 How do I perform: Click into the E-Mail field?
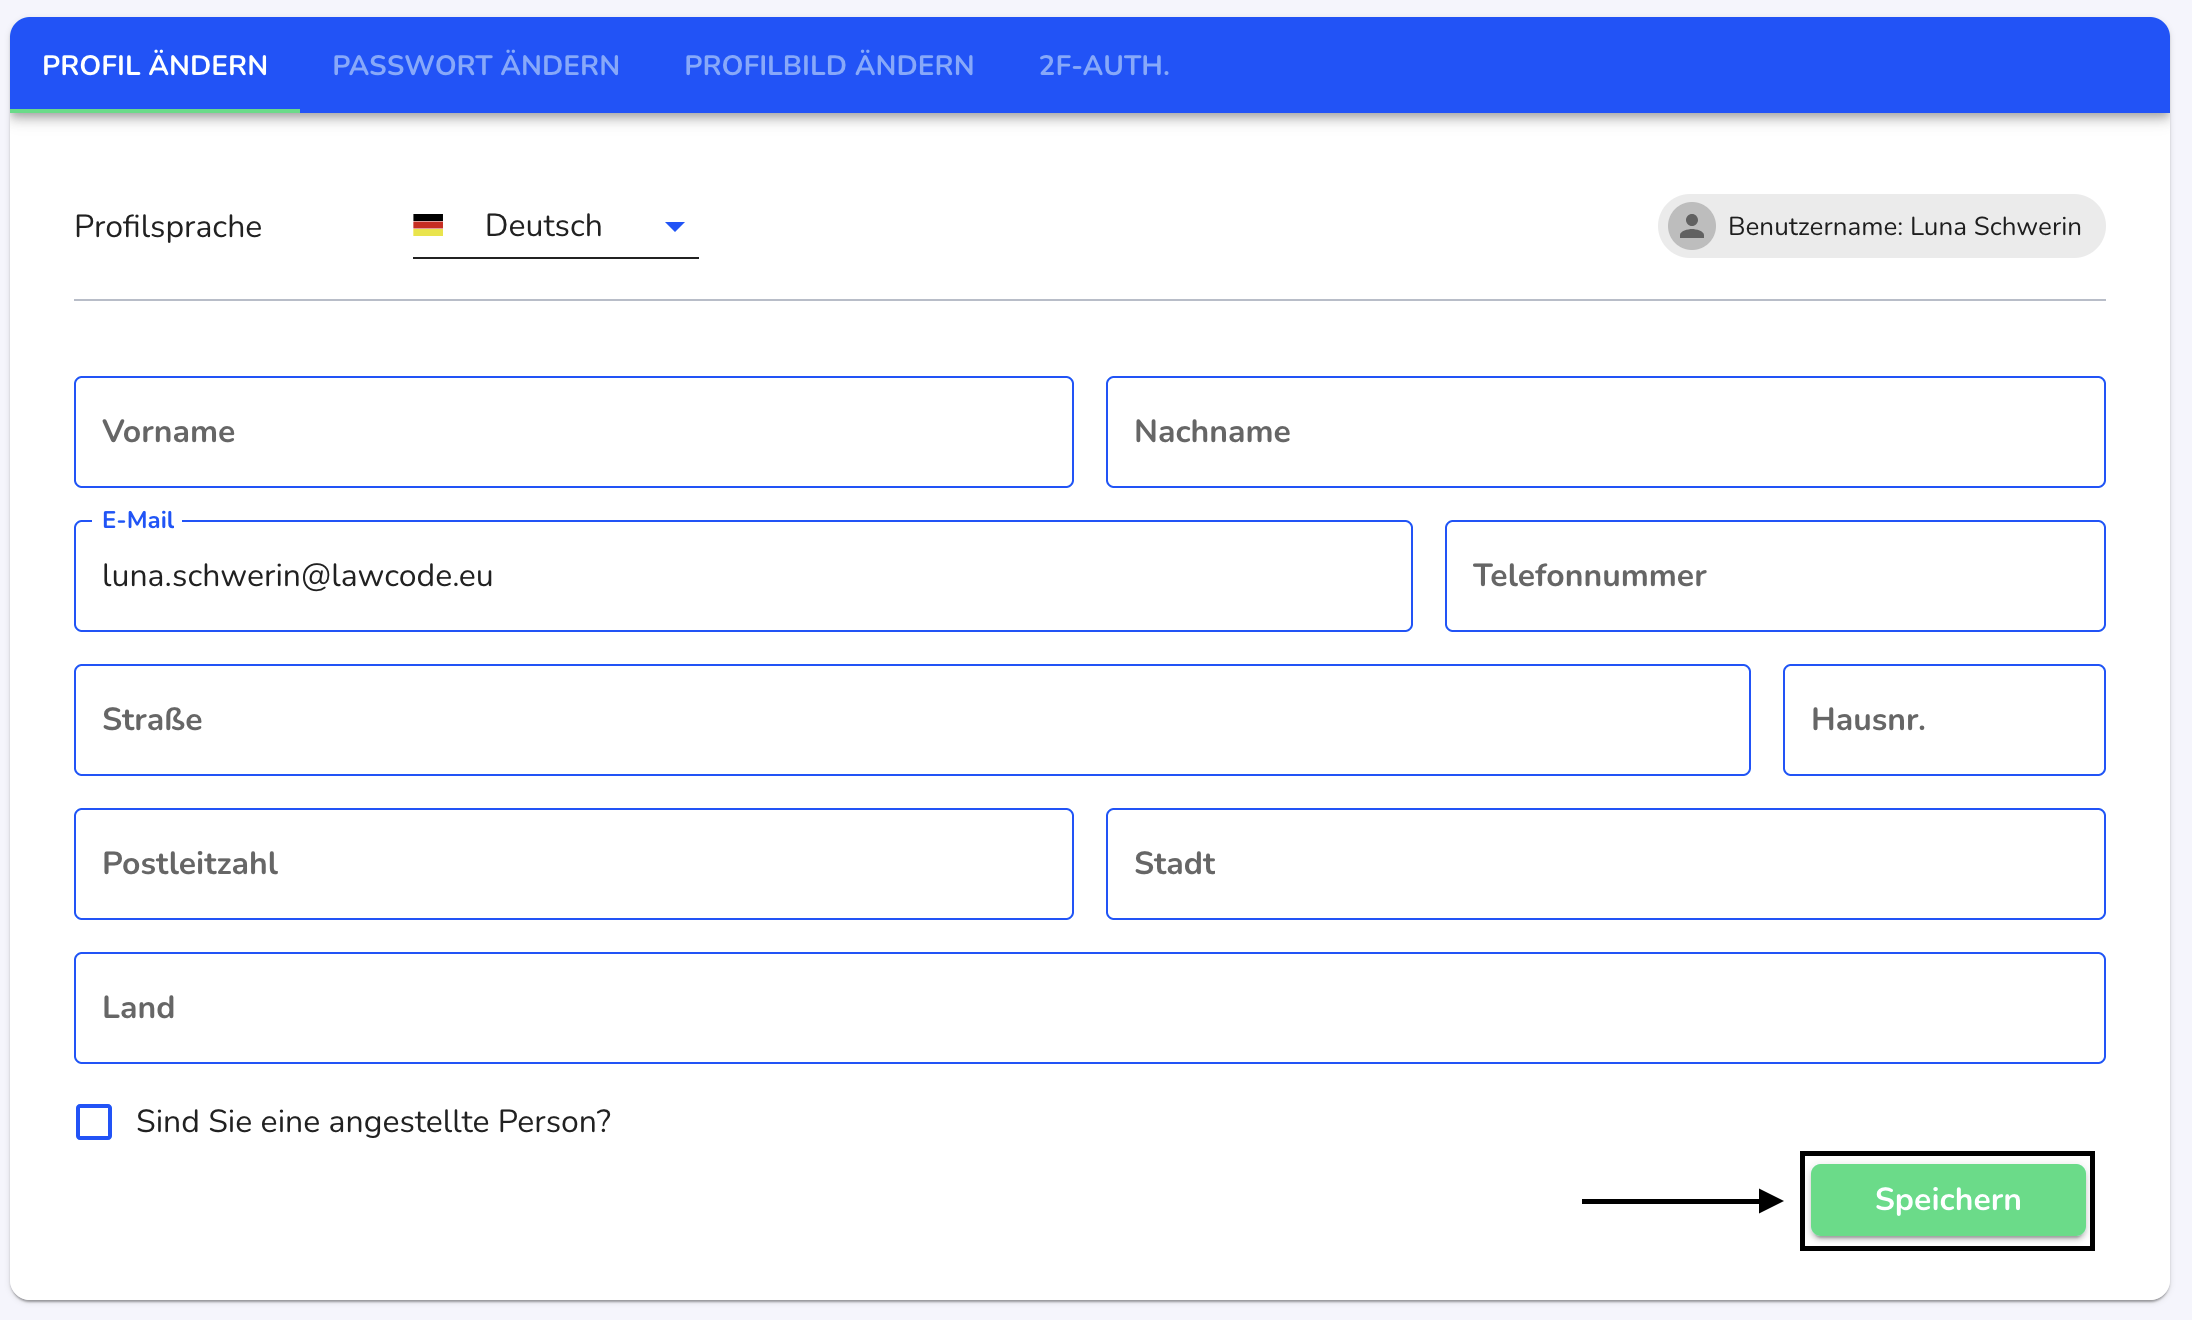(743, 576)
